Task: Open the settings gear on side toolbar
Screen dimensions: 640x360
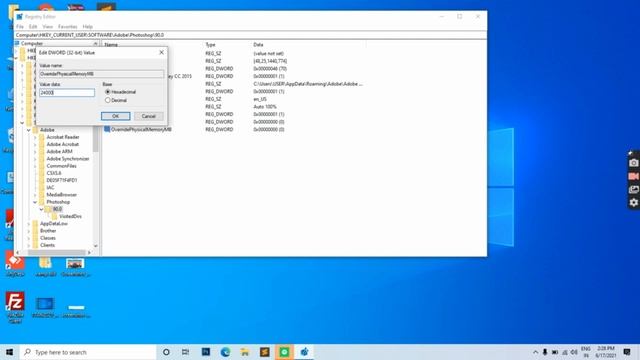Action: 633,202
